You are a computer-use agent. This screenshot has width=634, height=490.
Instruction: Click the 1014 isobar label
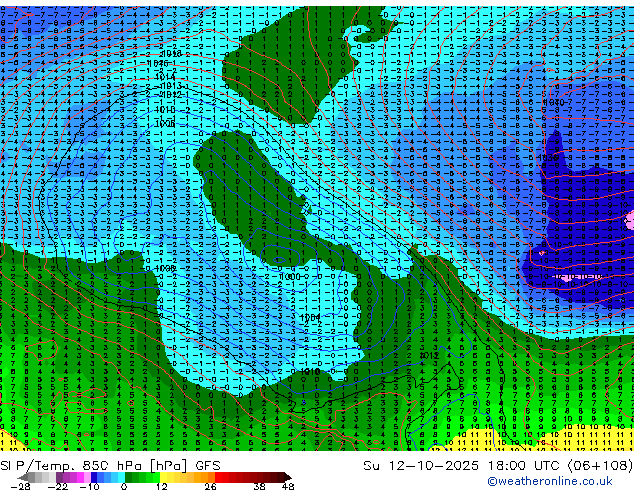click(x=165, y=77)
